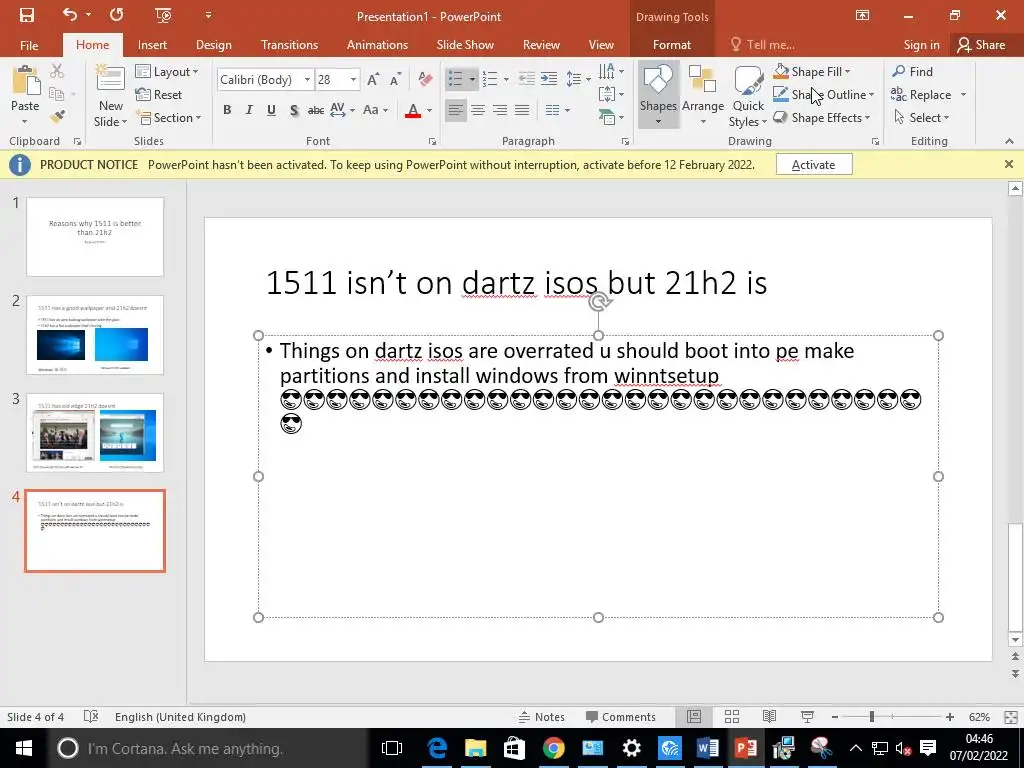The width and height of the screenshot is (1024, 768).
Task: Open the font size dropdown
Action: click(353, 80)
